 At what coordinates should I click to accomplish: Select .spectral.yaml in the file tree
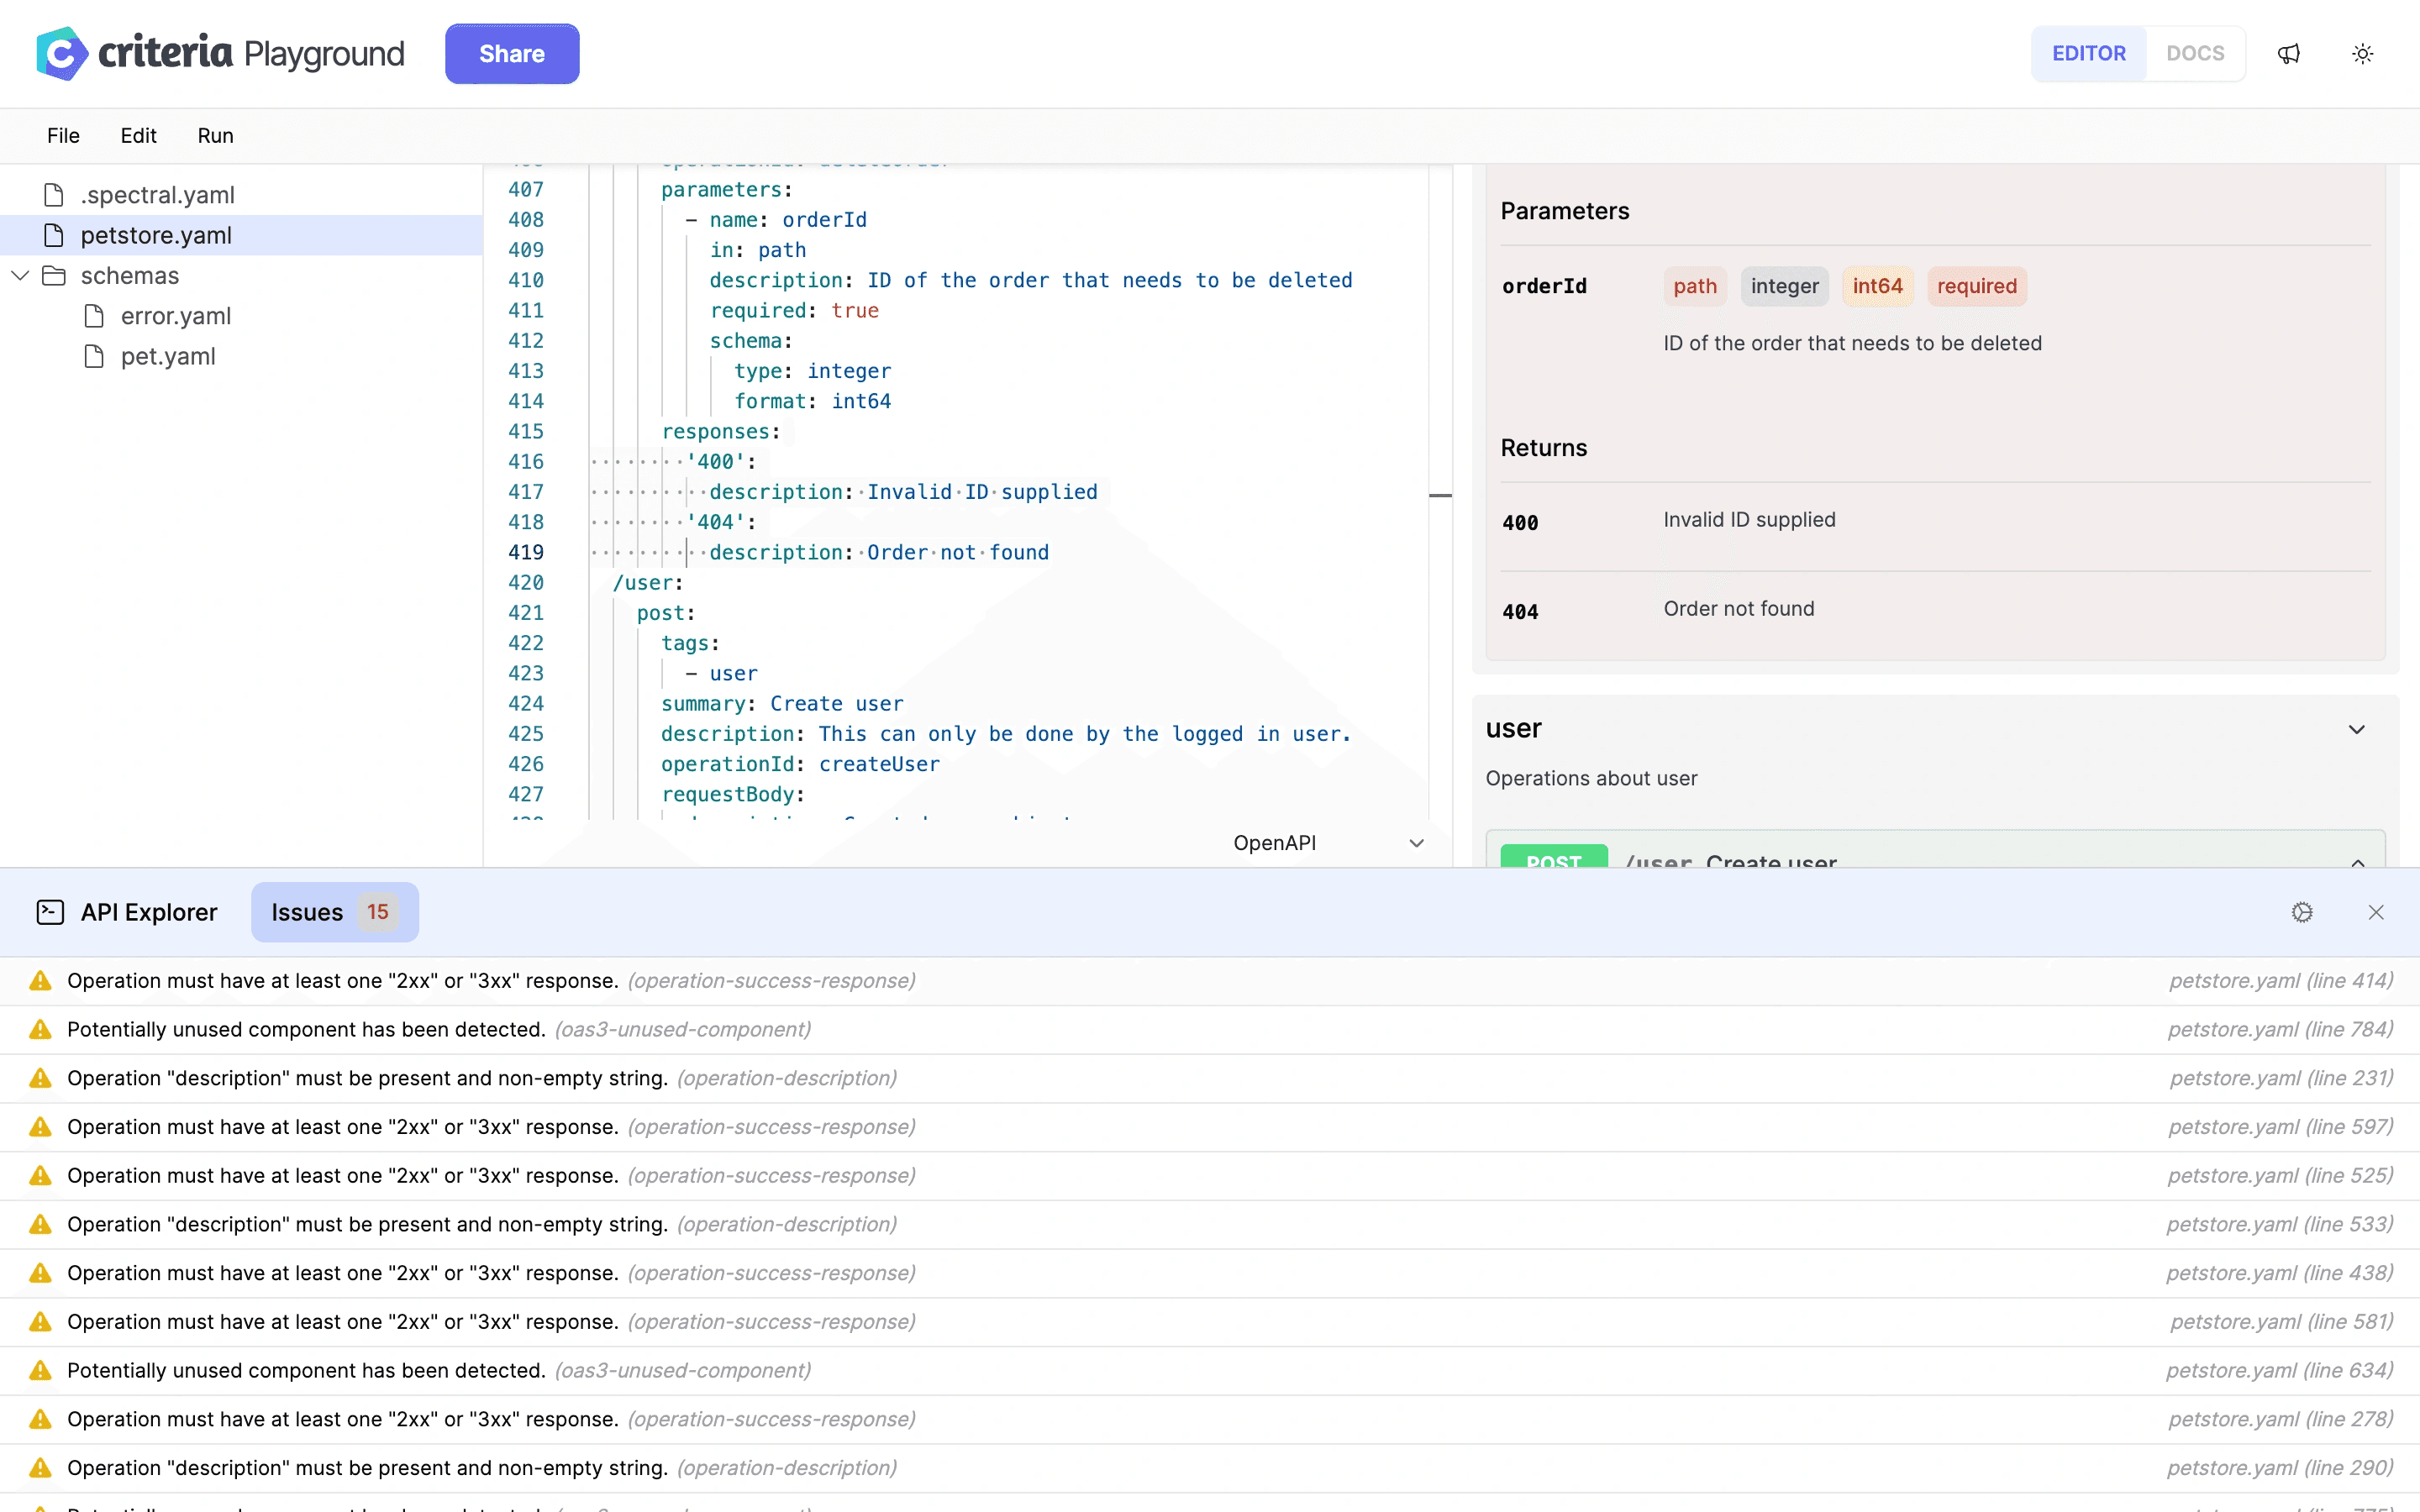[x=157, y=194]
